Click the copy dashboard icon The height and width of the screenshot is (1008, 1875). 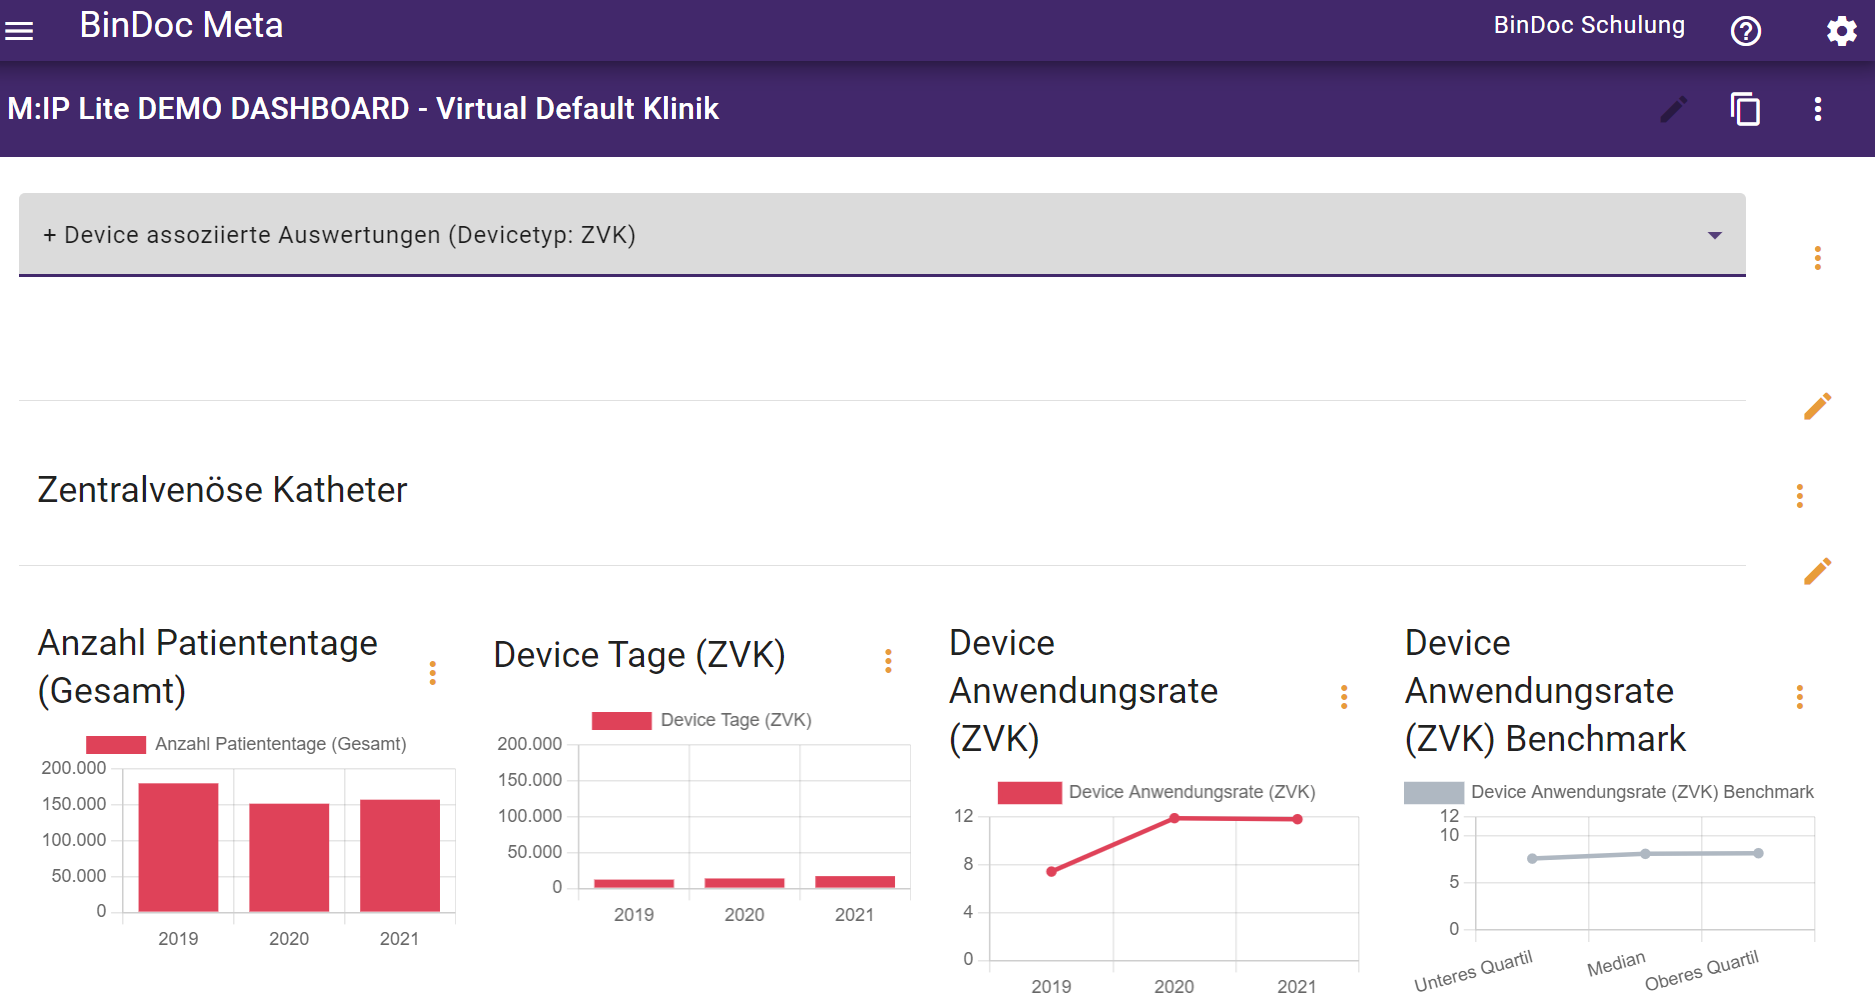tap(1745, 109)
